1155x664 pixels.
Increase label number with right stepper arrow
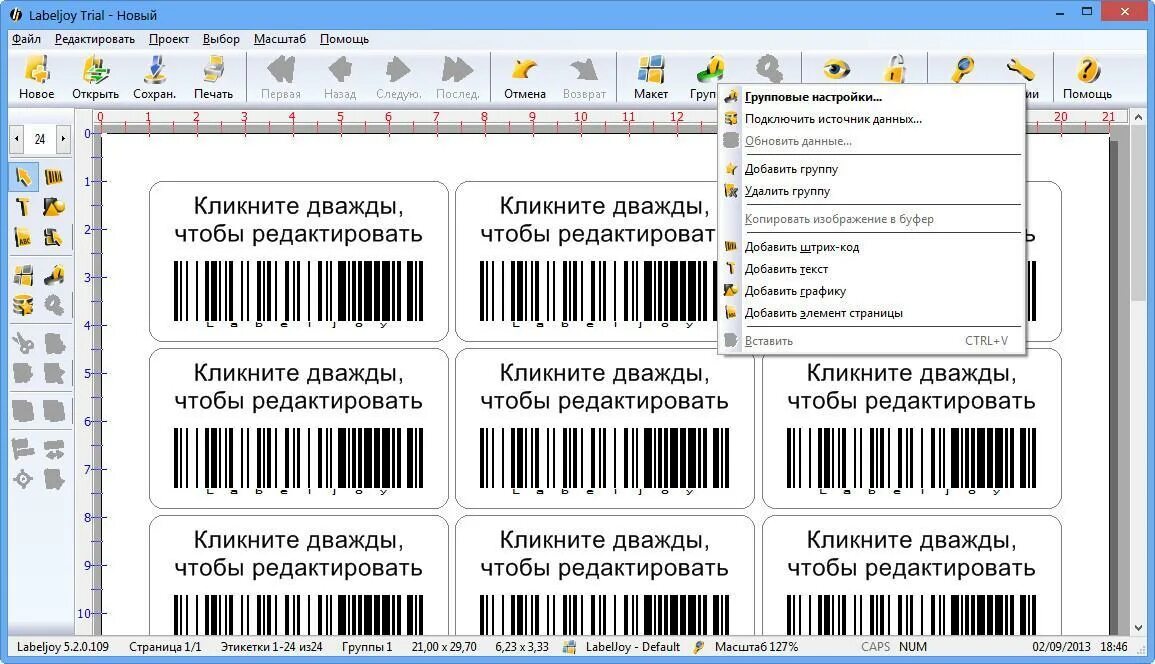pyautogui.click(x=63, y=139)
